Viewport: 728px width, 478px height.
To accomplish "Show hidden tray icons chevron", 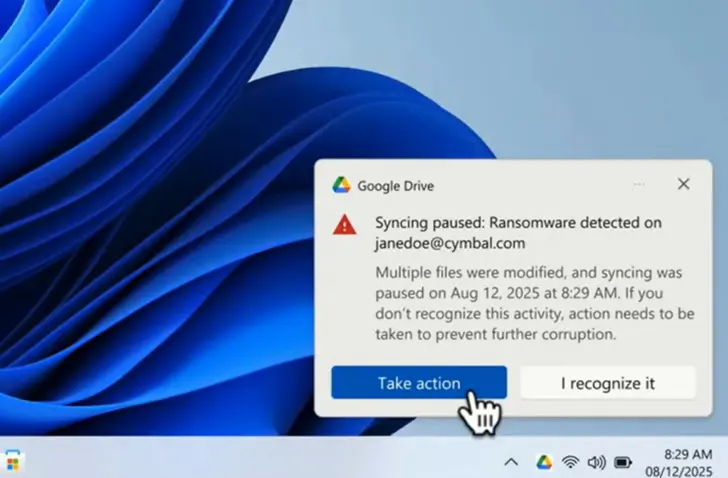I will 511,462.
